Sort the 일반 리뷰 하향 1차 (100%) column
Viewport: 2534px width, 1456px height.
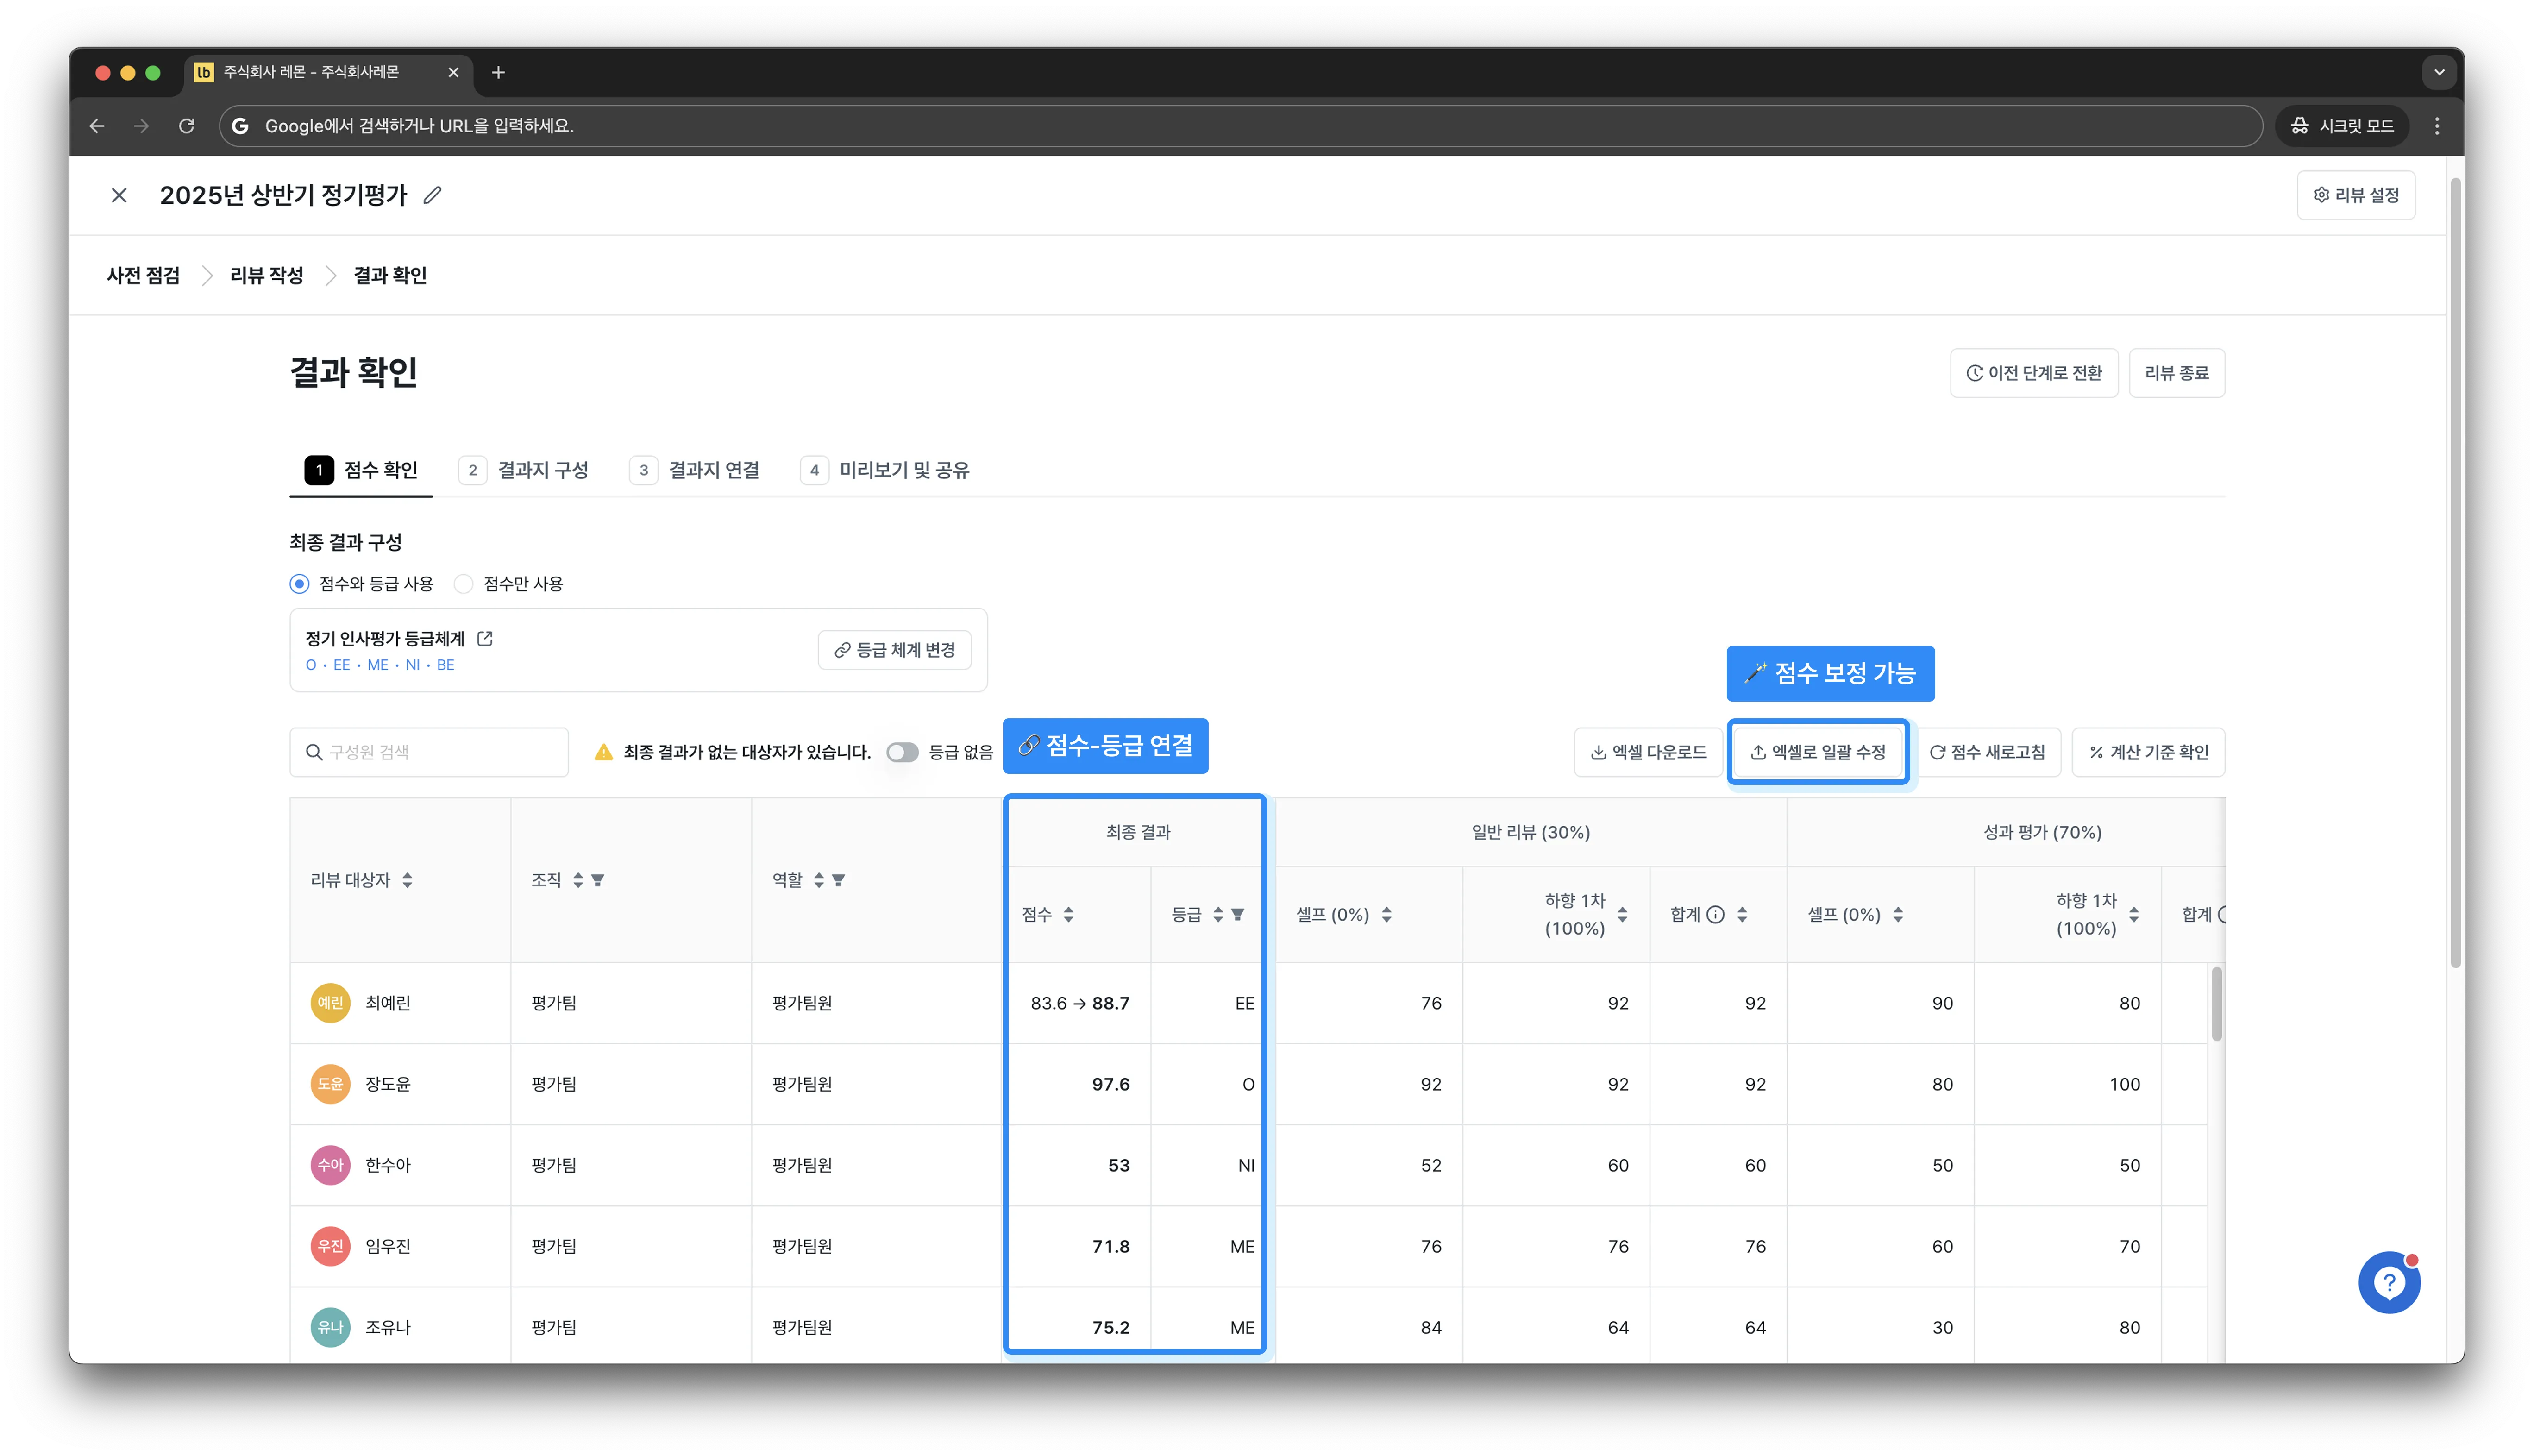pyautogui.click(x=1623, y=914)
